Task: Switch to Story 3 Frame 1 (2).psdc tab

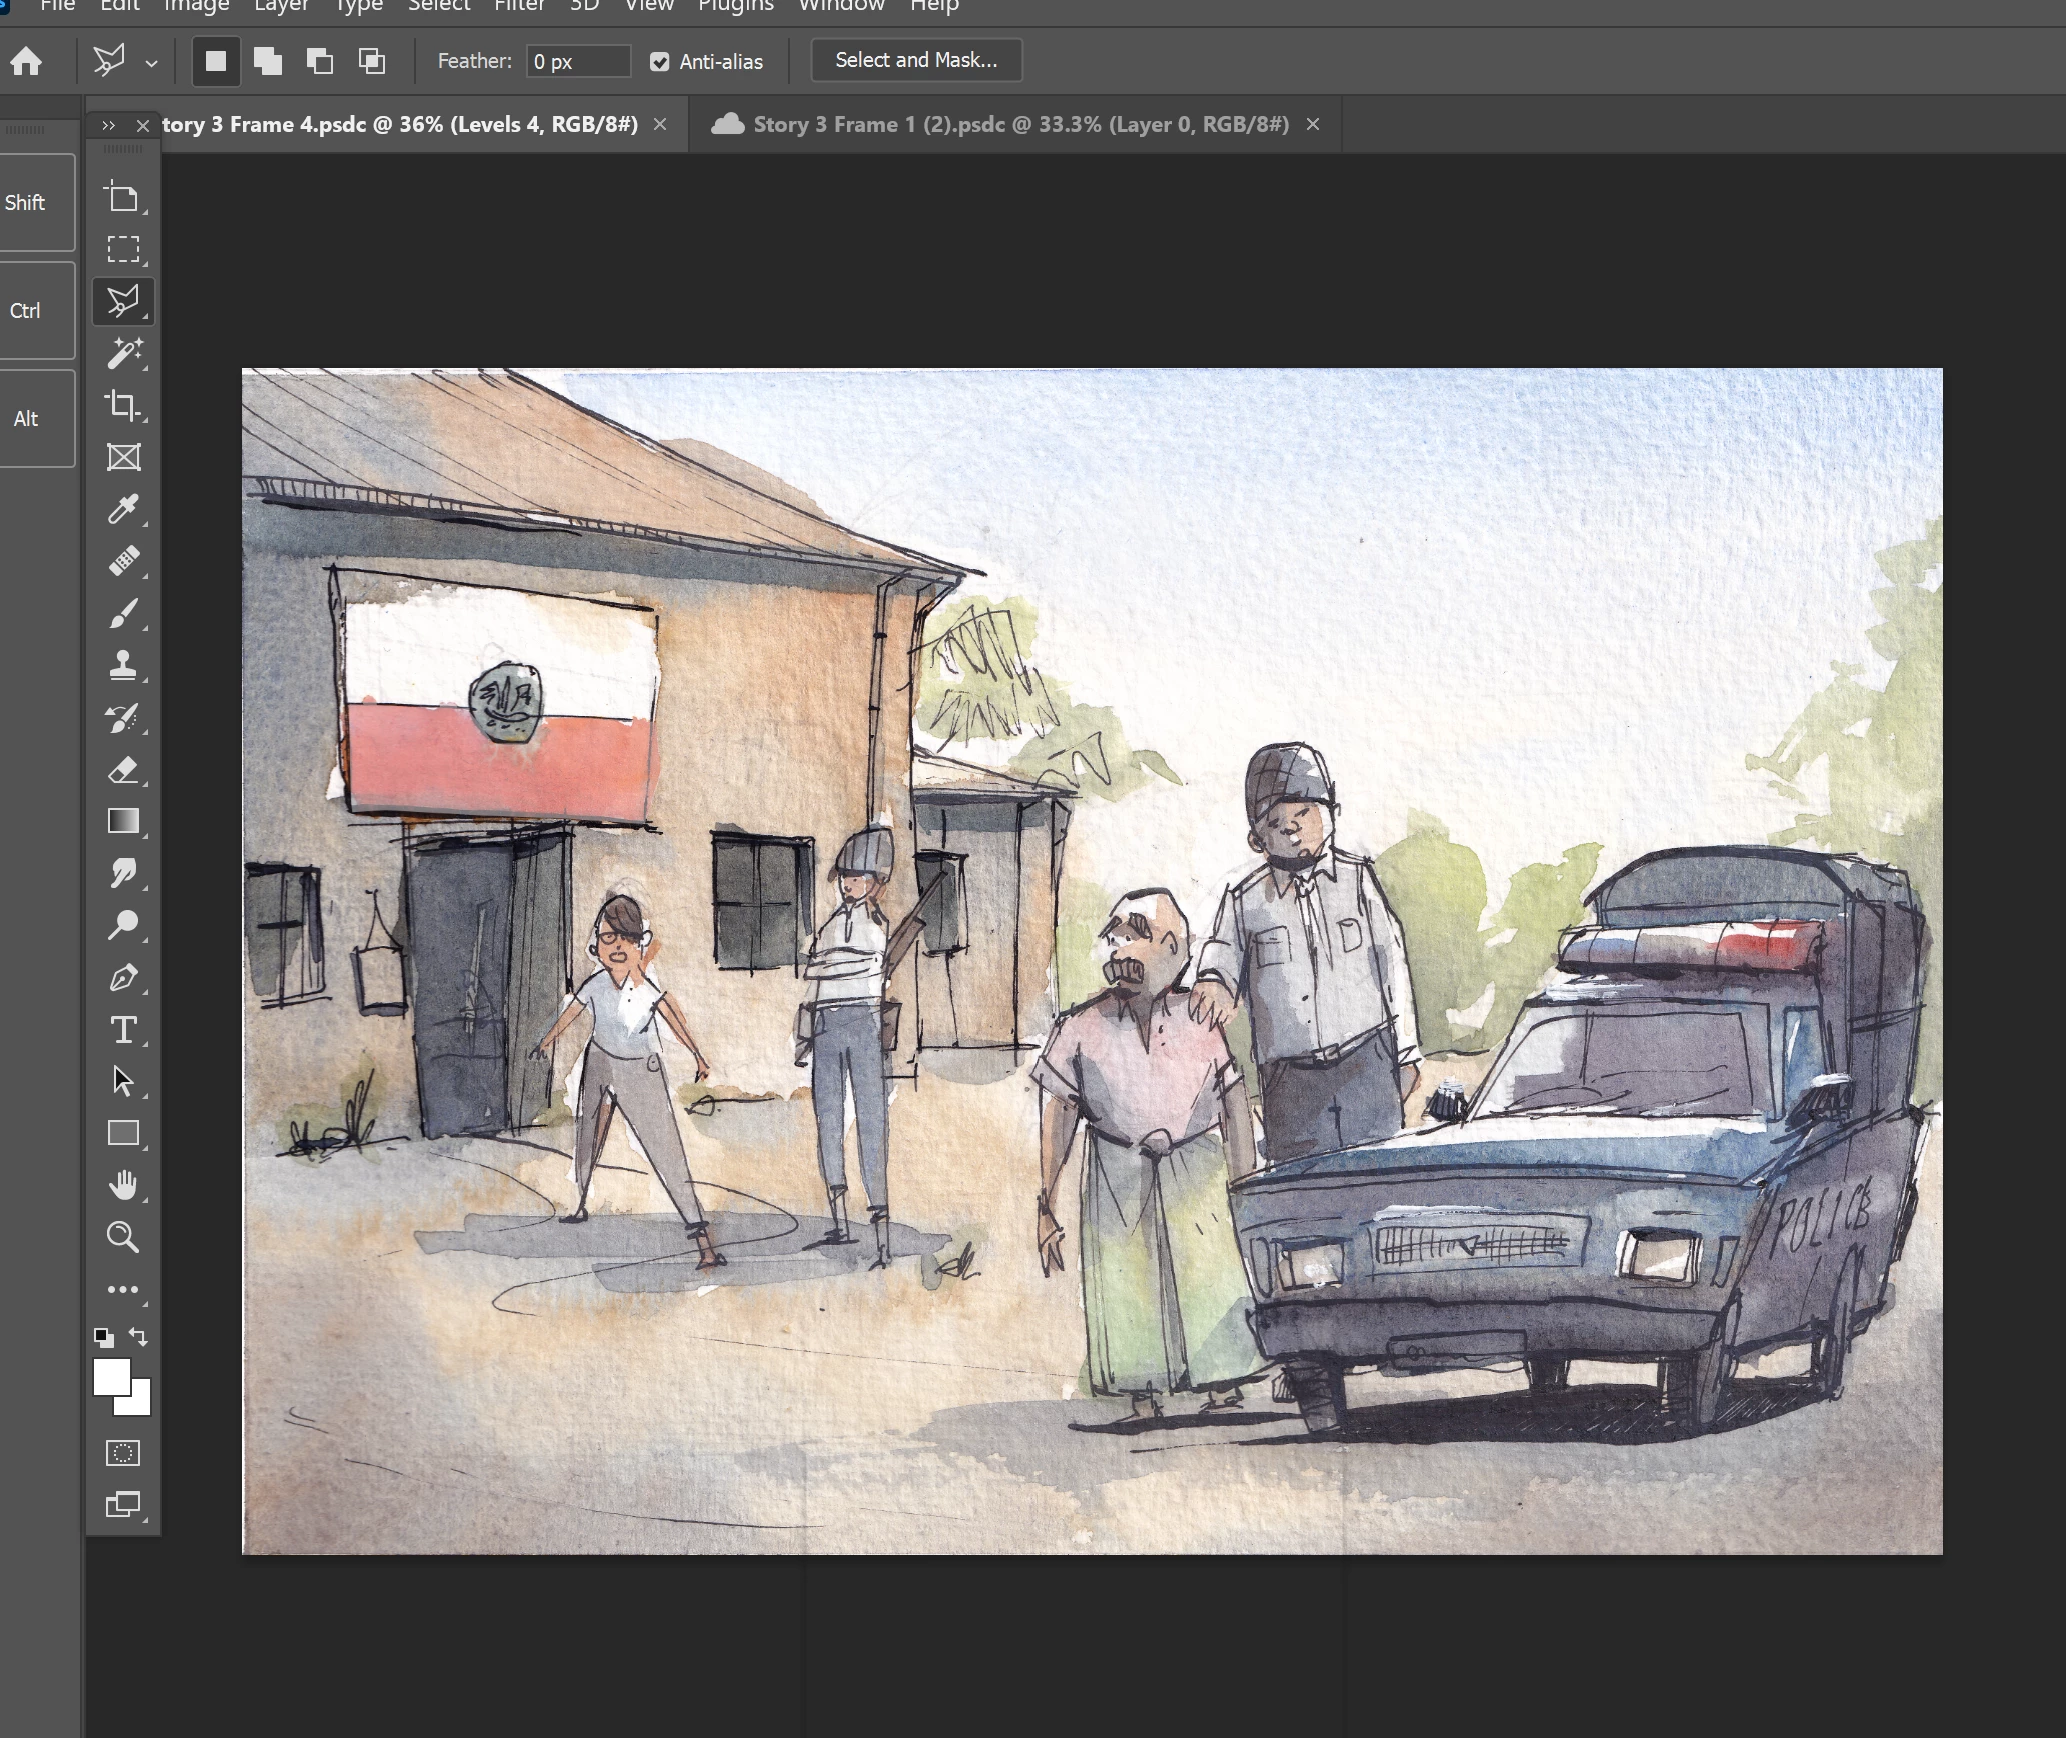Action: point(1019,125)
